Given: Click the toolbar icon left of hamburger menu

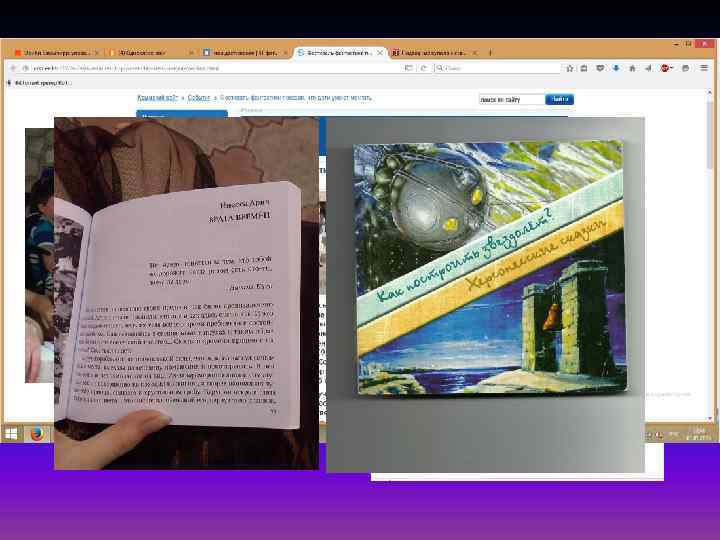Looking at the screenshot, I should point(686,68).
